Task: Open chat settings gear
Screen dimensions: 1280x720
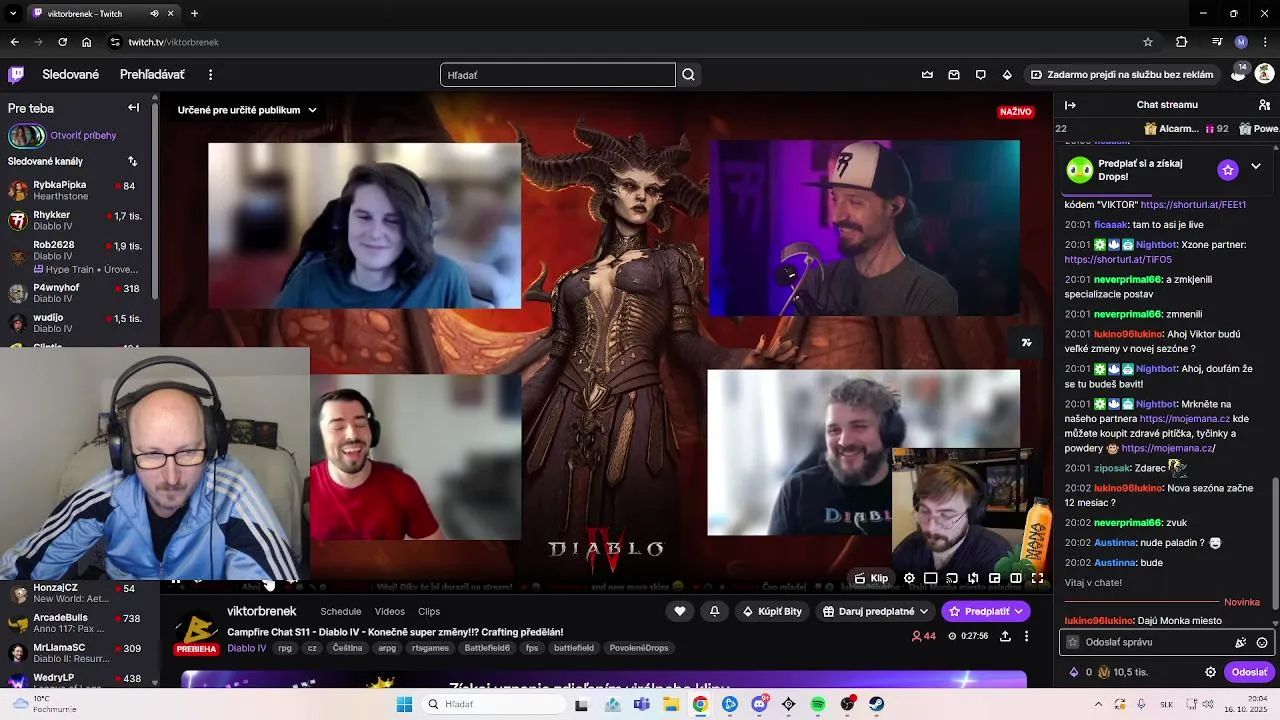Action: 1210,672
